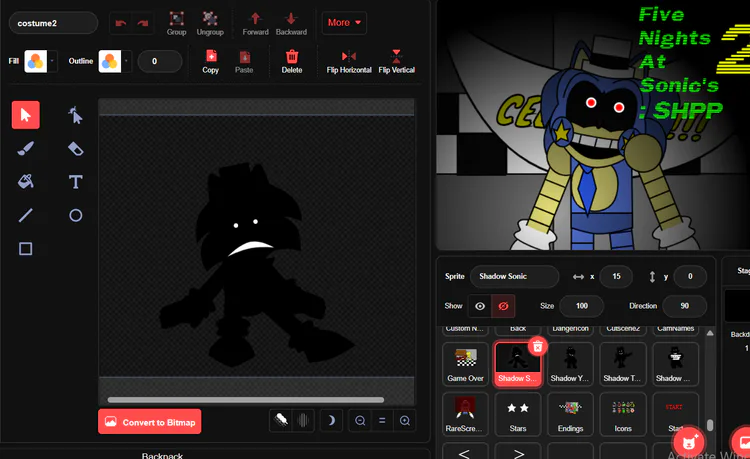Image resolution: width=750 pixels, height=459 pixels.
Task: Paste the copied shape
Action: (x=244, y=61)
